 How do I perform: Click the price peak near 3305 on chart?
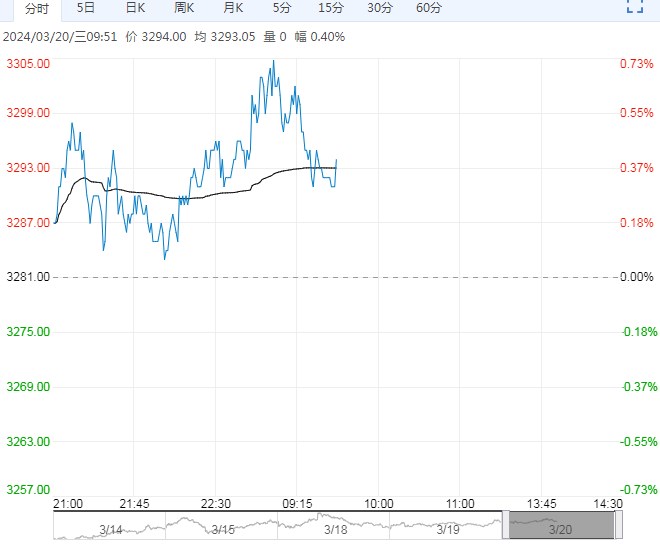pyautogui.click(x=273, y=61)
